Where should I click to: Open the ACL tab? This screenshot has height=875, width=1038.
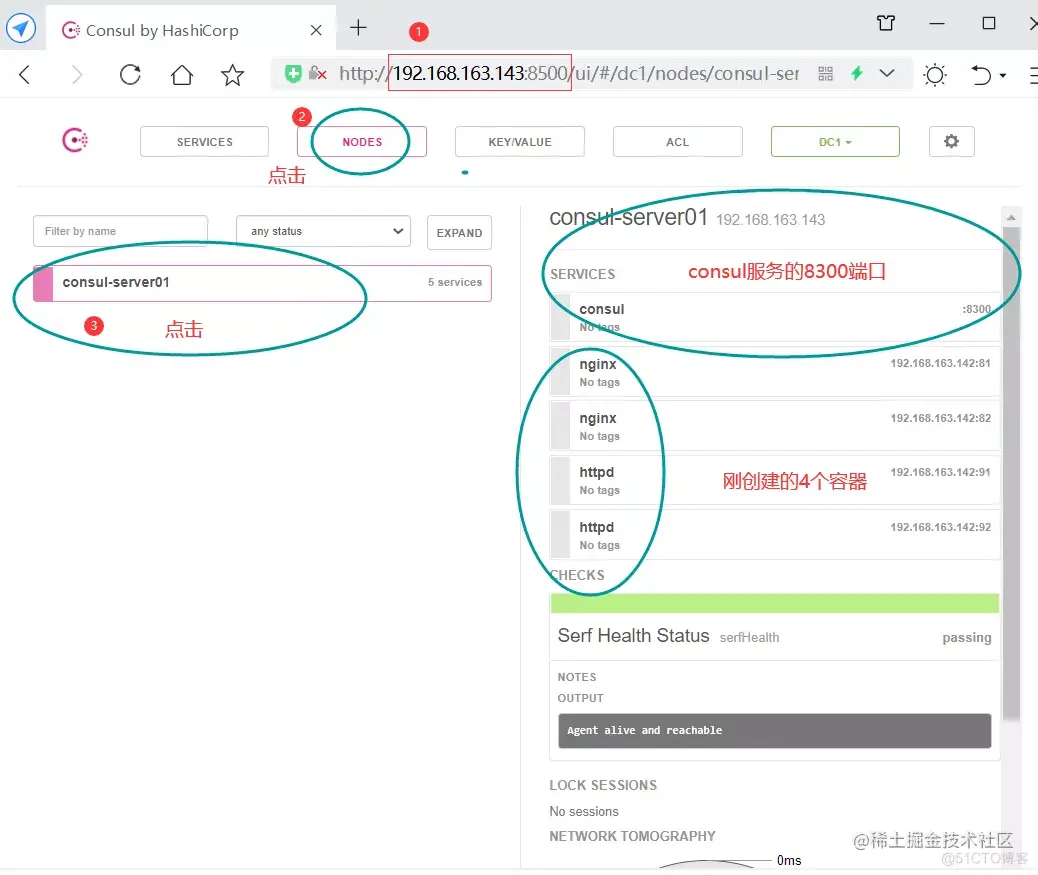677,142
